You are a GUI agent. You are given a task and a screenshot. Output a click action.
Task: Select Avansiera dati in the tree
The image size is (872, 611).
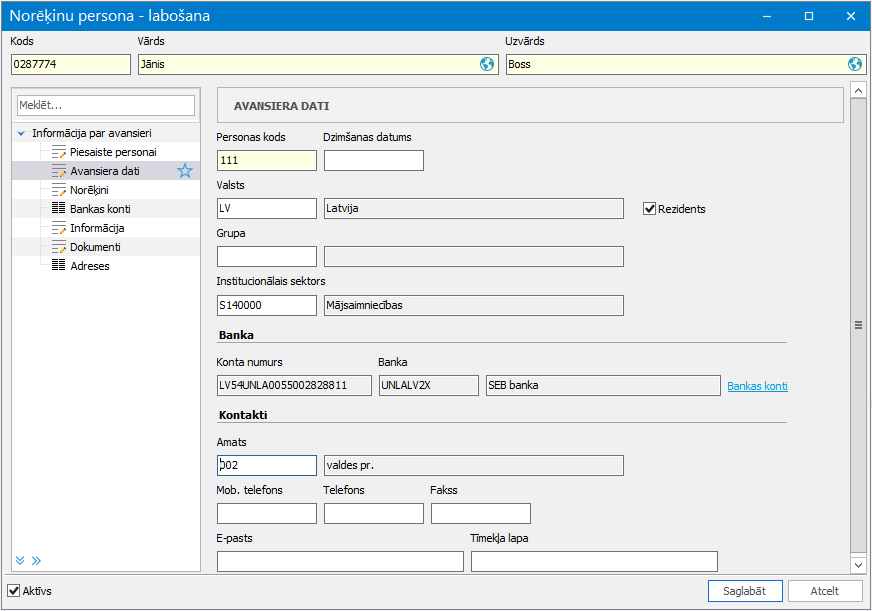(105, 171)
